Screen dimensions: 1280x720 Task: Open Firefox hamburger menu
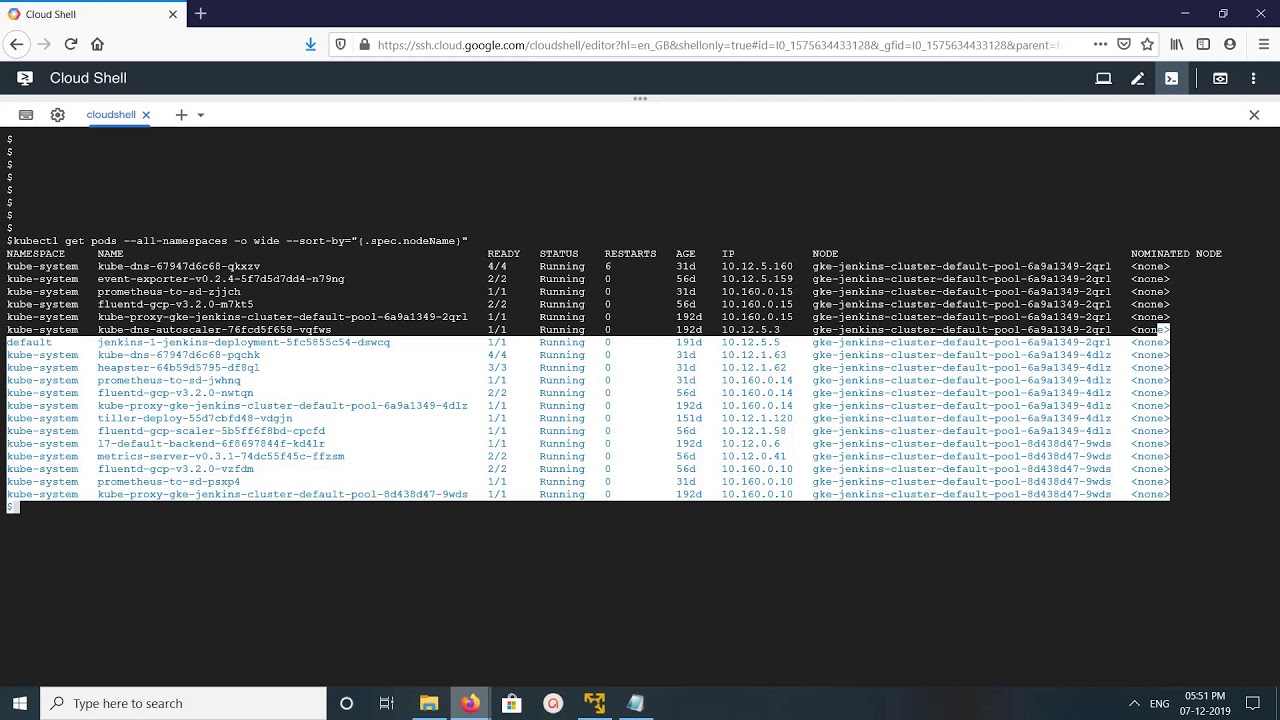point(1263,44)
